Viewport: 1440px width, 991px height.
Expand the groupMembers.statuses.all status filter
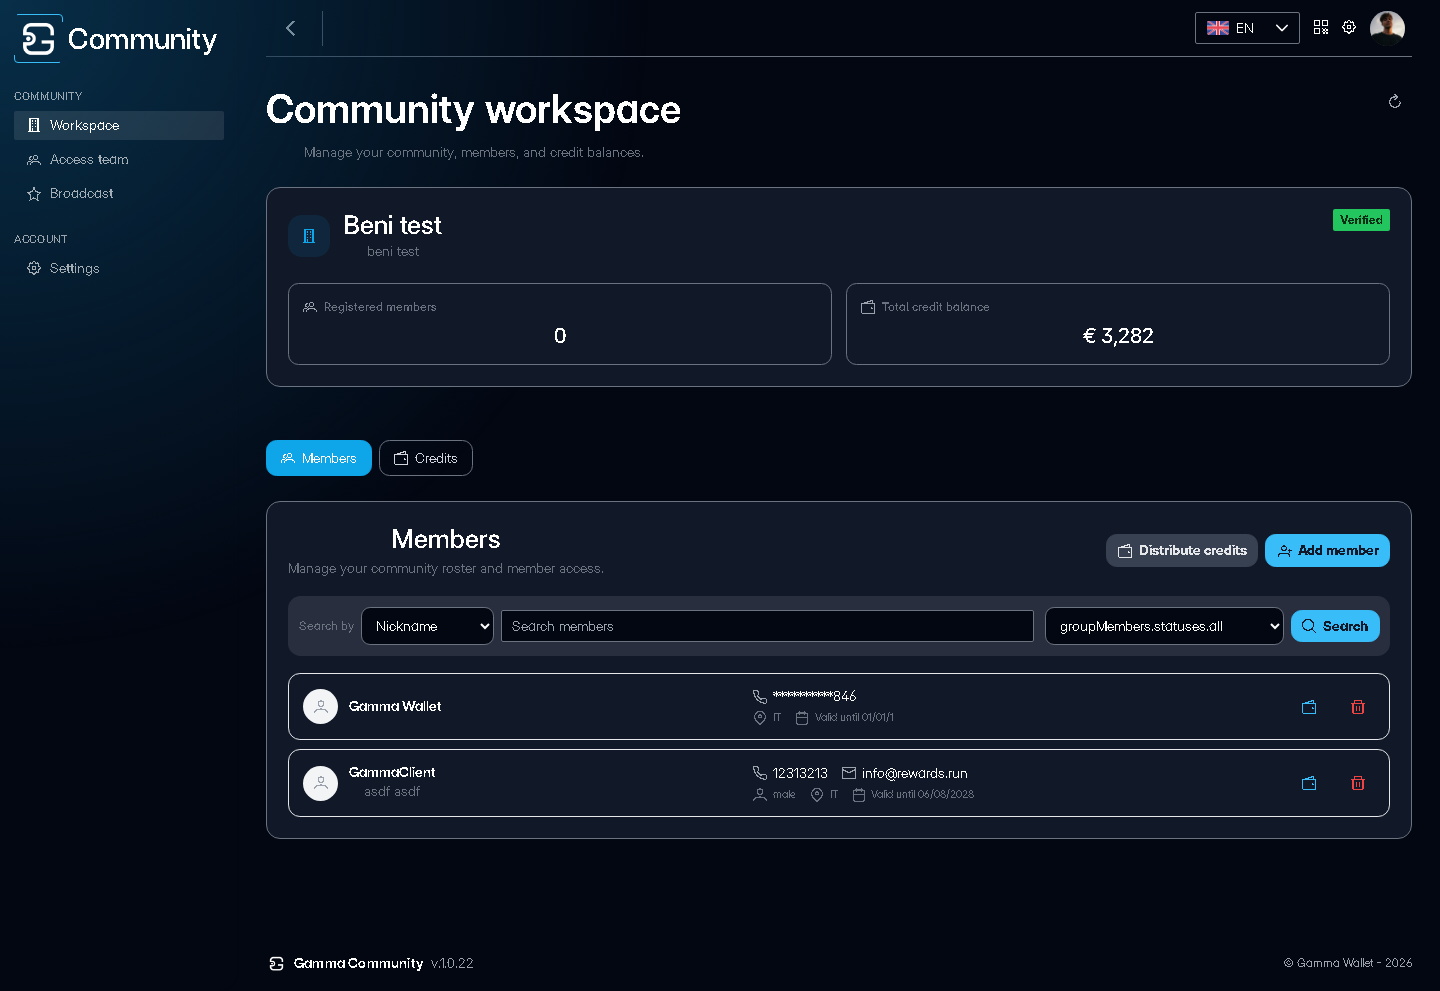(x=1164, y=626)
